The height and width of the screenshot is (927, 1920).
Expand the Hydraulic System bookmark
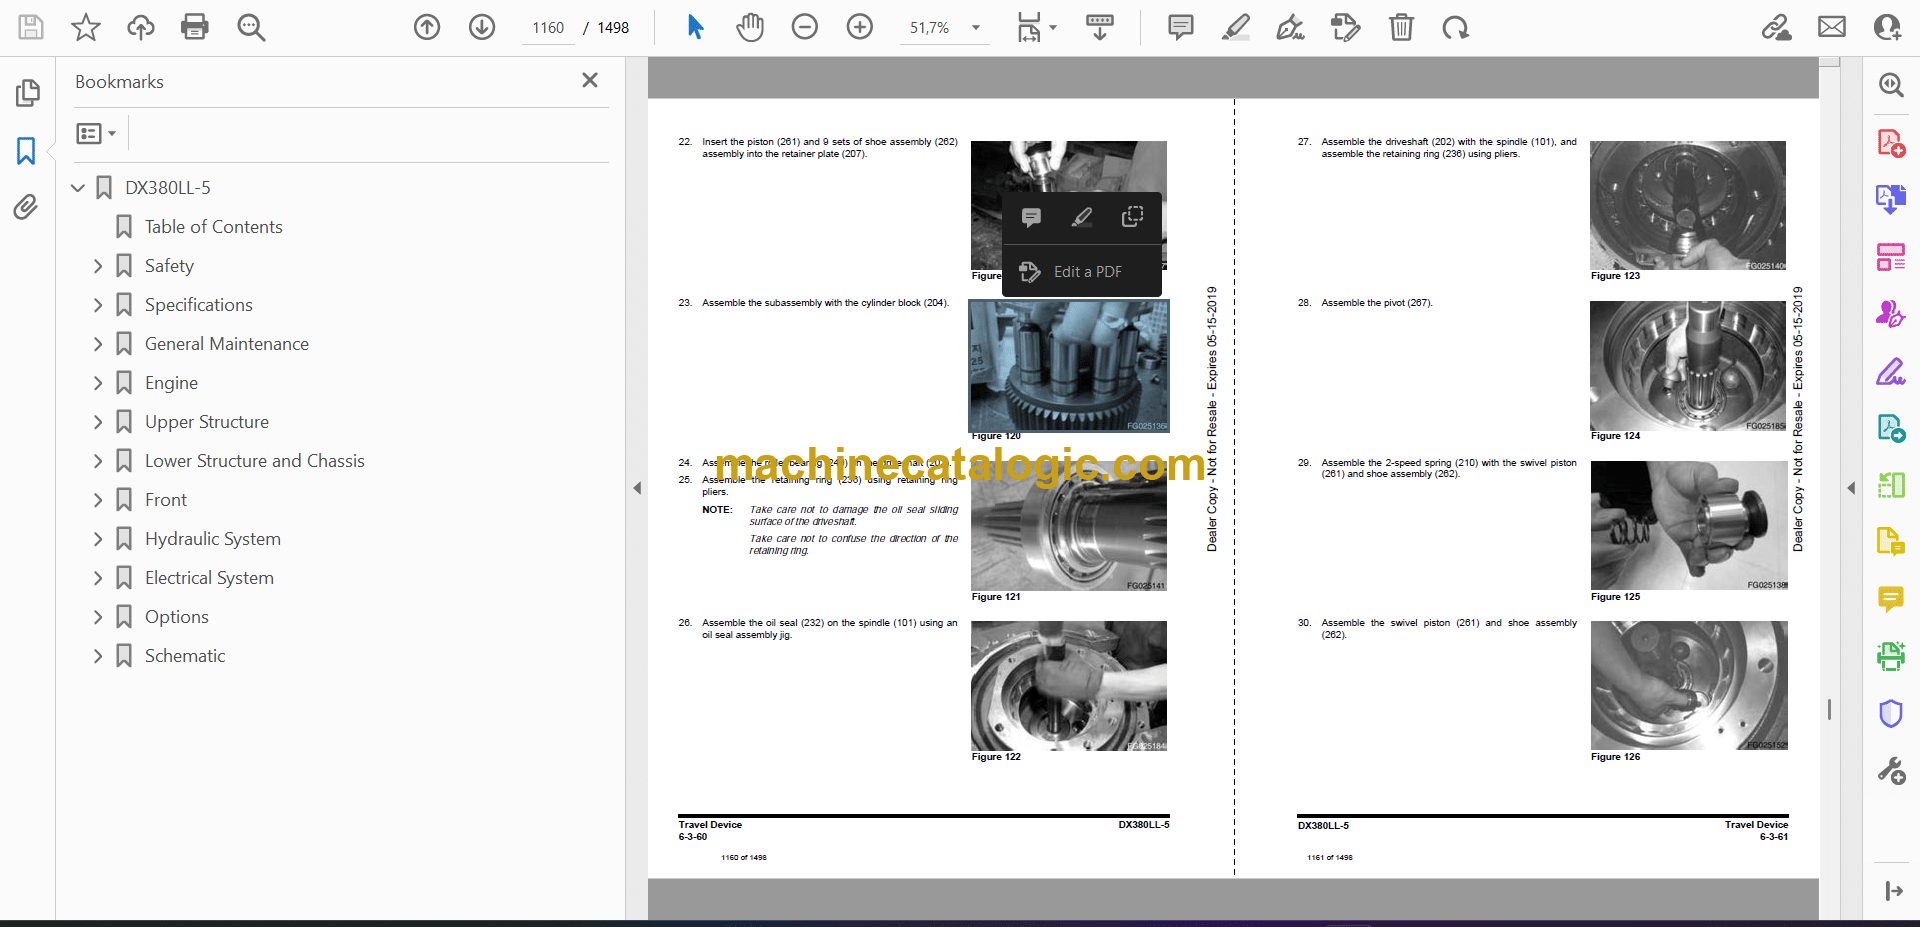coord(98,539)
